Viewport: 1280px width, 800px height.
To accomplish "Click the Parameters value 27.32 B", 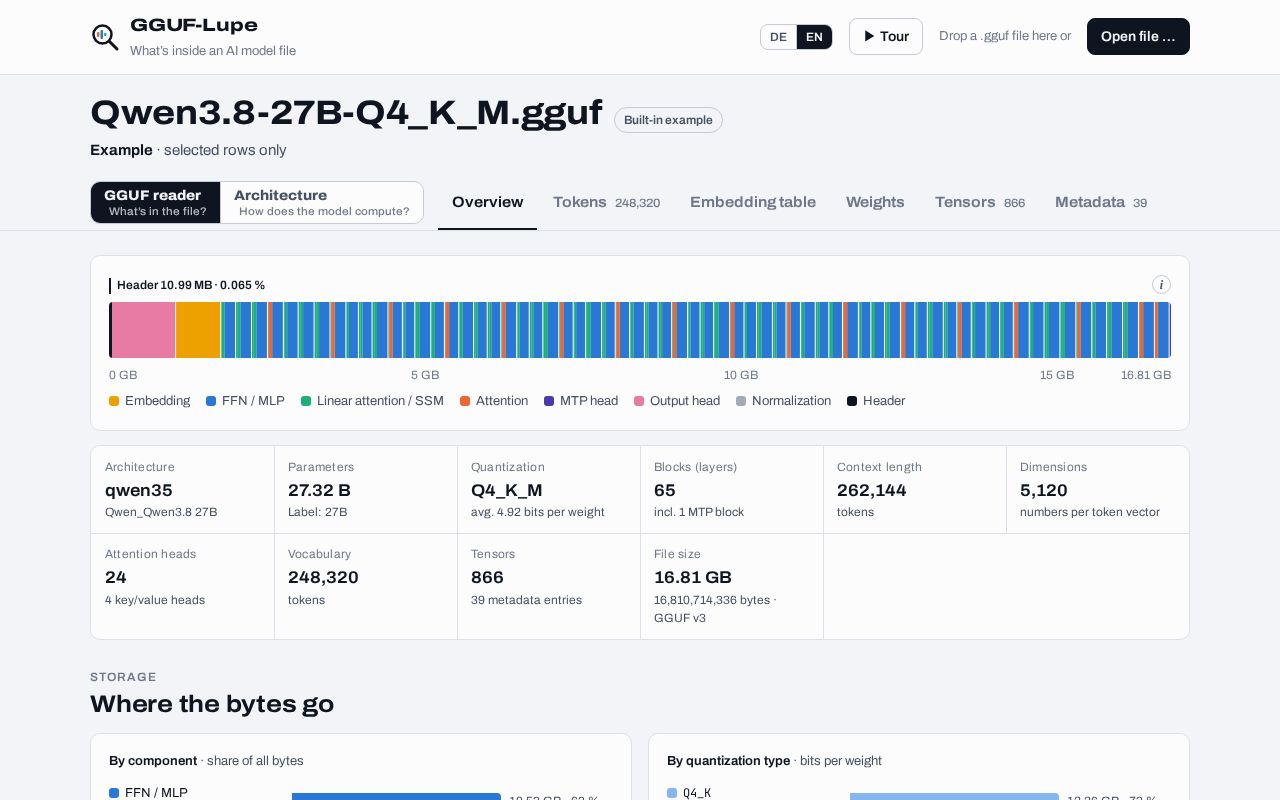I will (319, 490).
